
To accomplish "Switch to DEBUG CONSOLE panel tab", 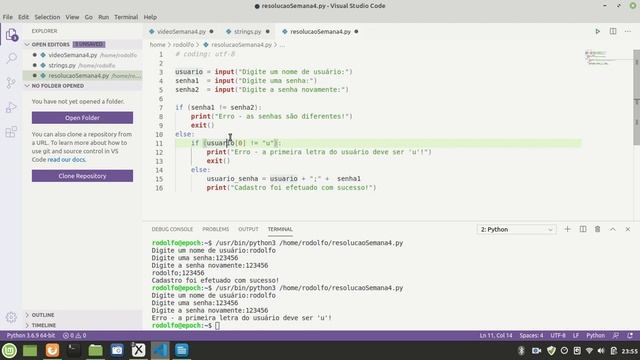I will 172,229.
